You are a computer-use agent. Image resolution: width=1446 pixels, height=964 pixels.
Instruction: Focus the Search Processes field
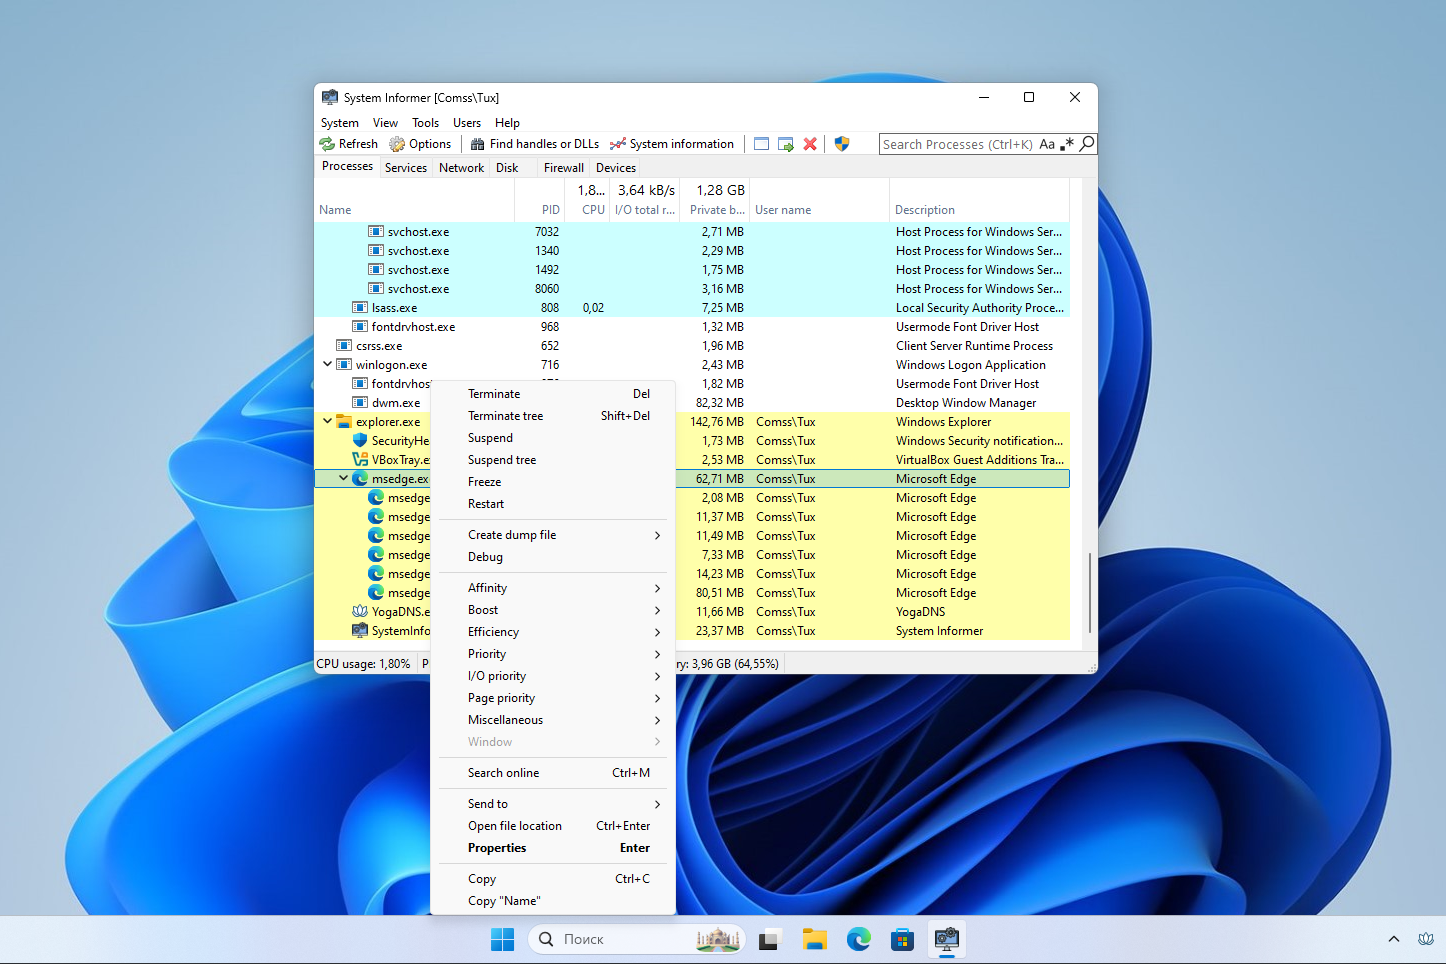[x=957, y=144]
